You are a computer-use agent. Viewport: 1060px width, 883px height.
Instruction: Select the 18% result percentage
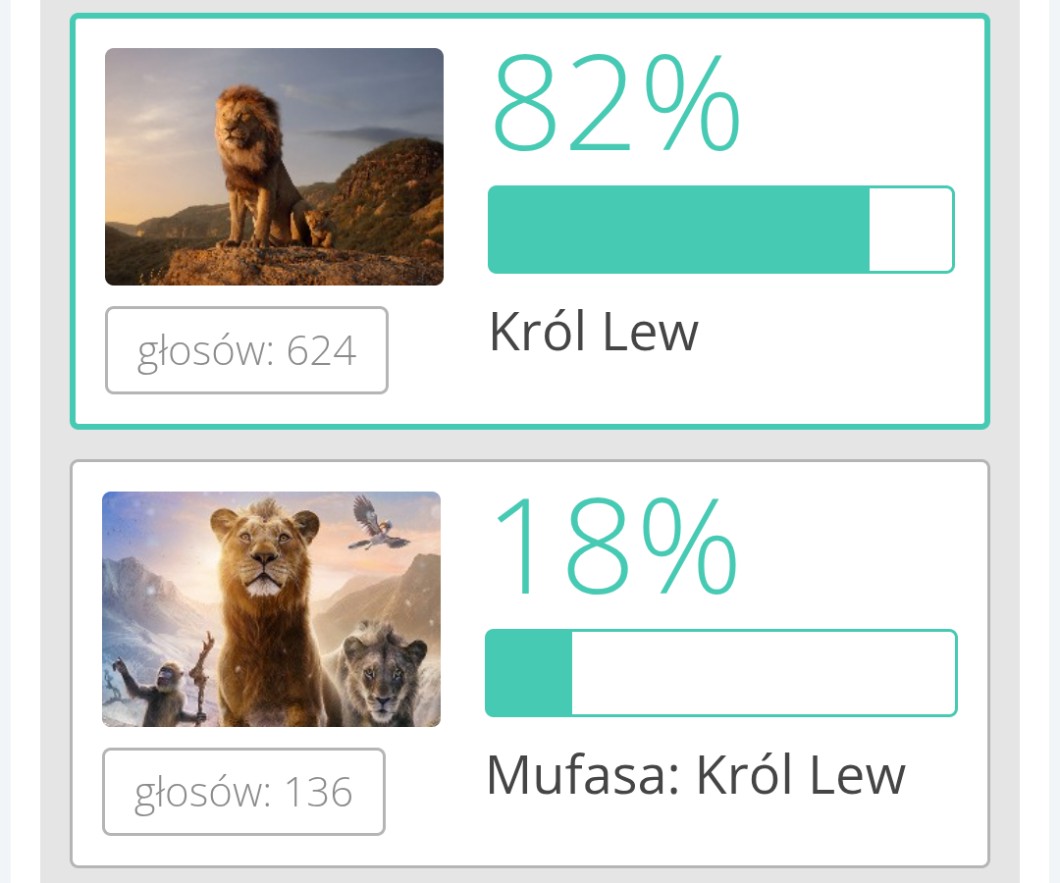pos(613,546)
